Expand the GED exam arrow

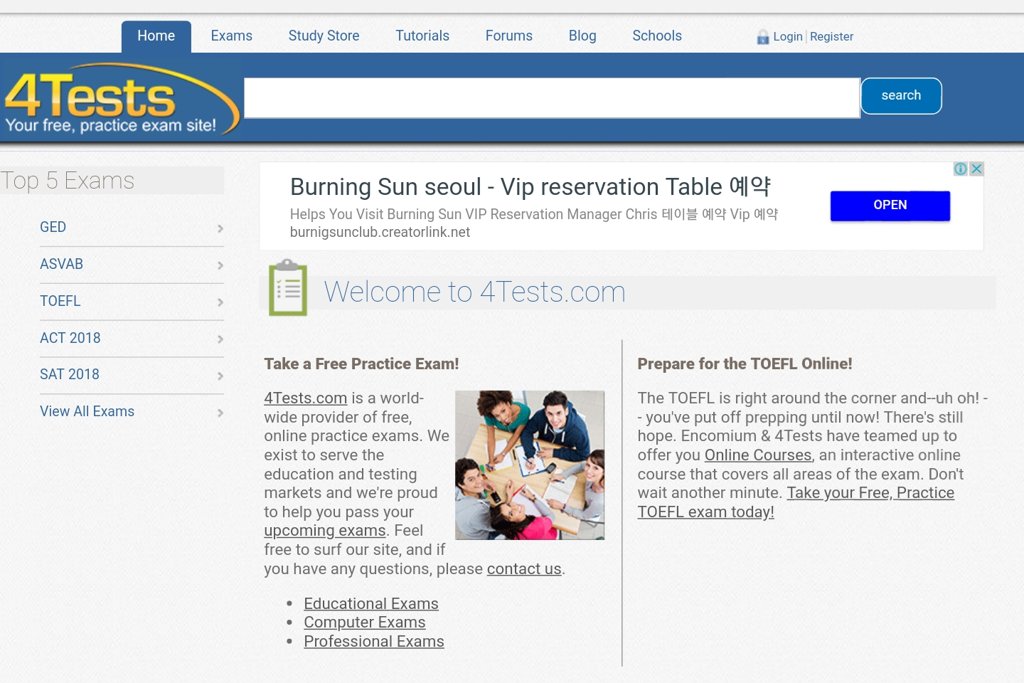[x=220, y=228]
